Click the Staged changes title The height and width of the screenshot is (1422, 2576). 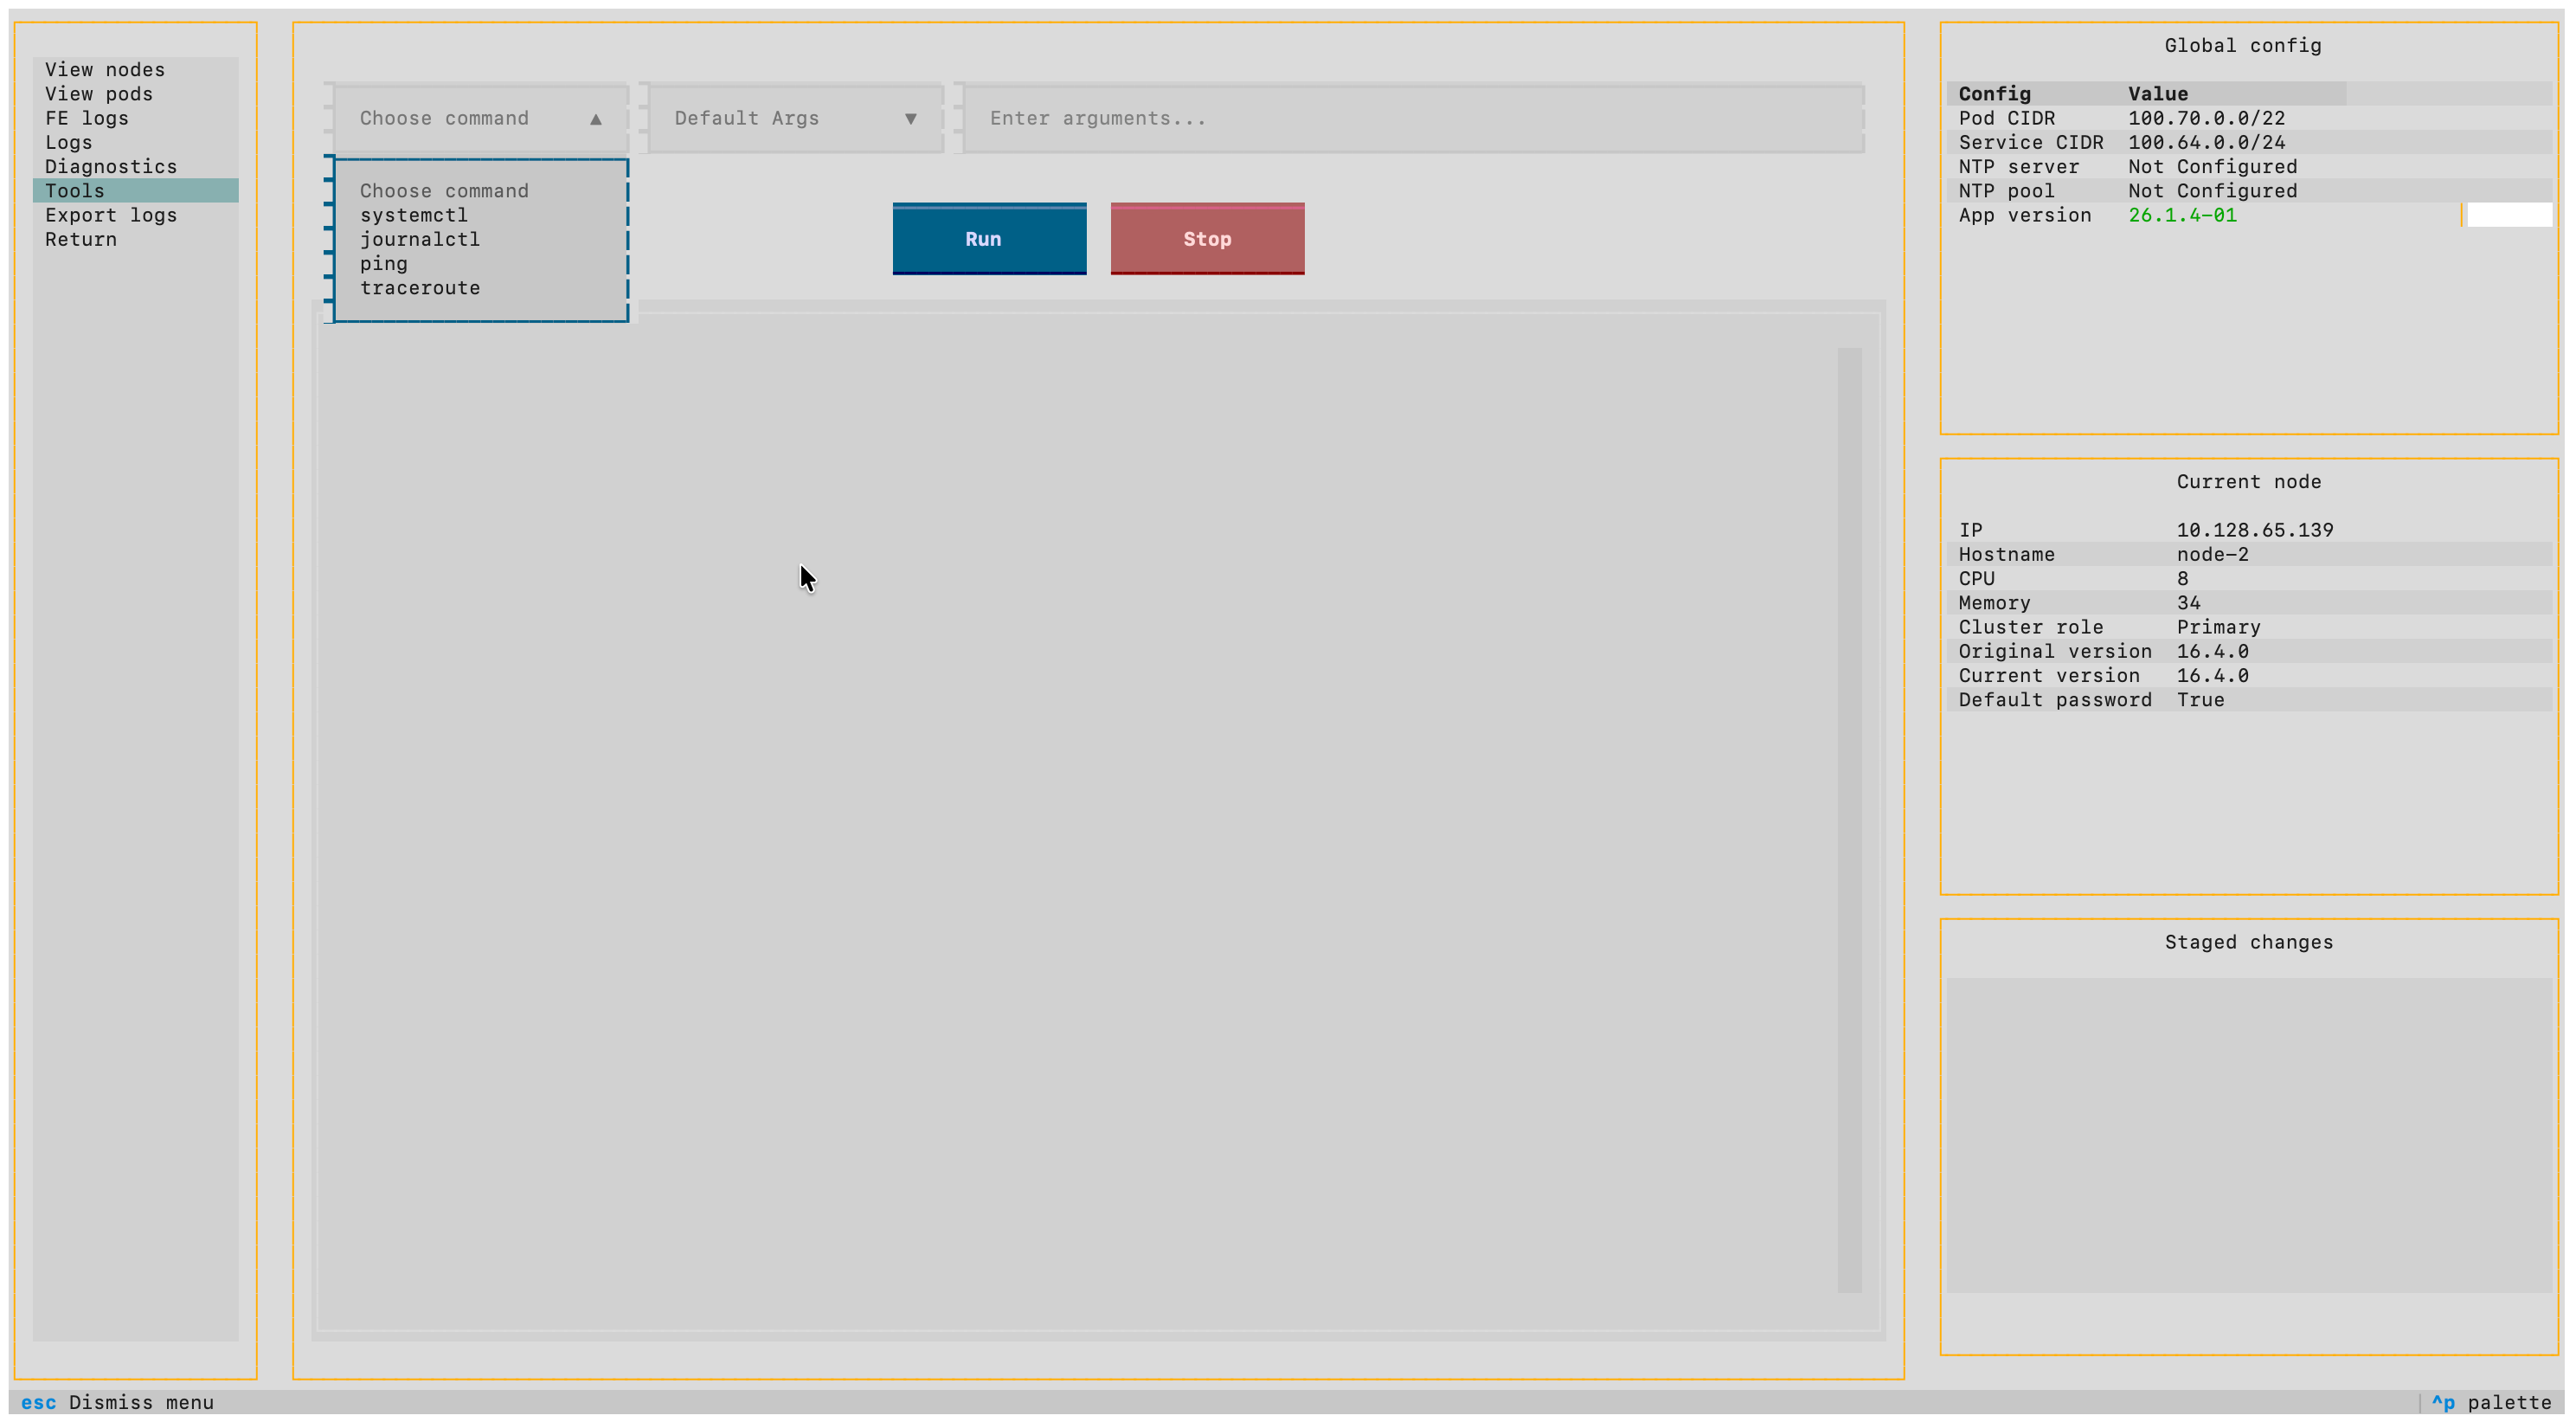click(2248, 942)
